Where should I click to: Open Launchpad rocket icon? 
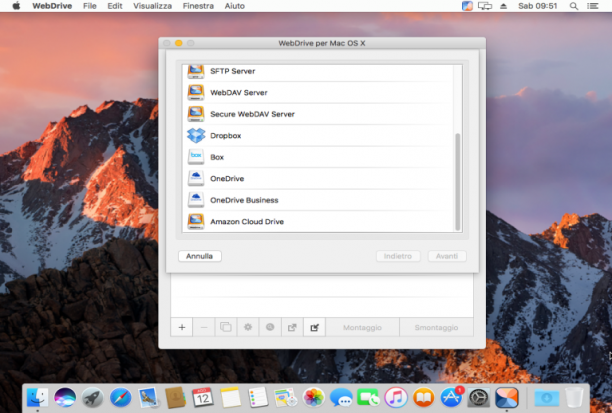pos(93,398)
